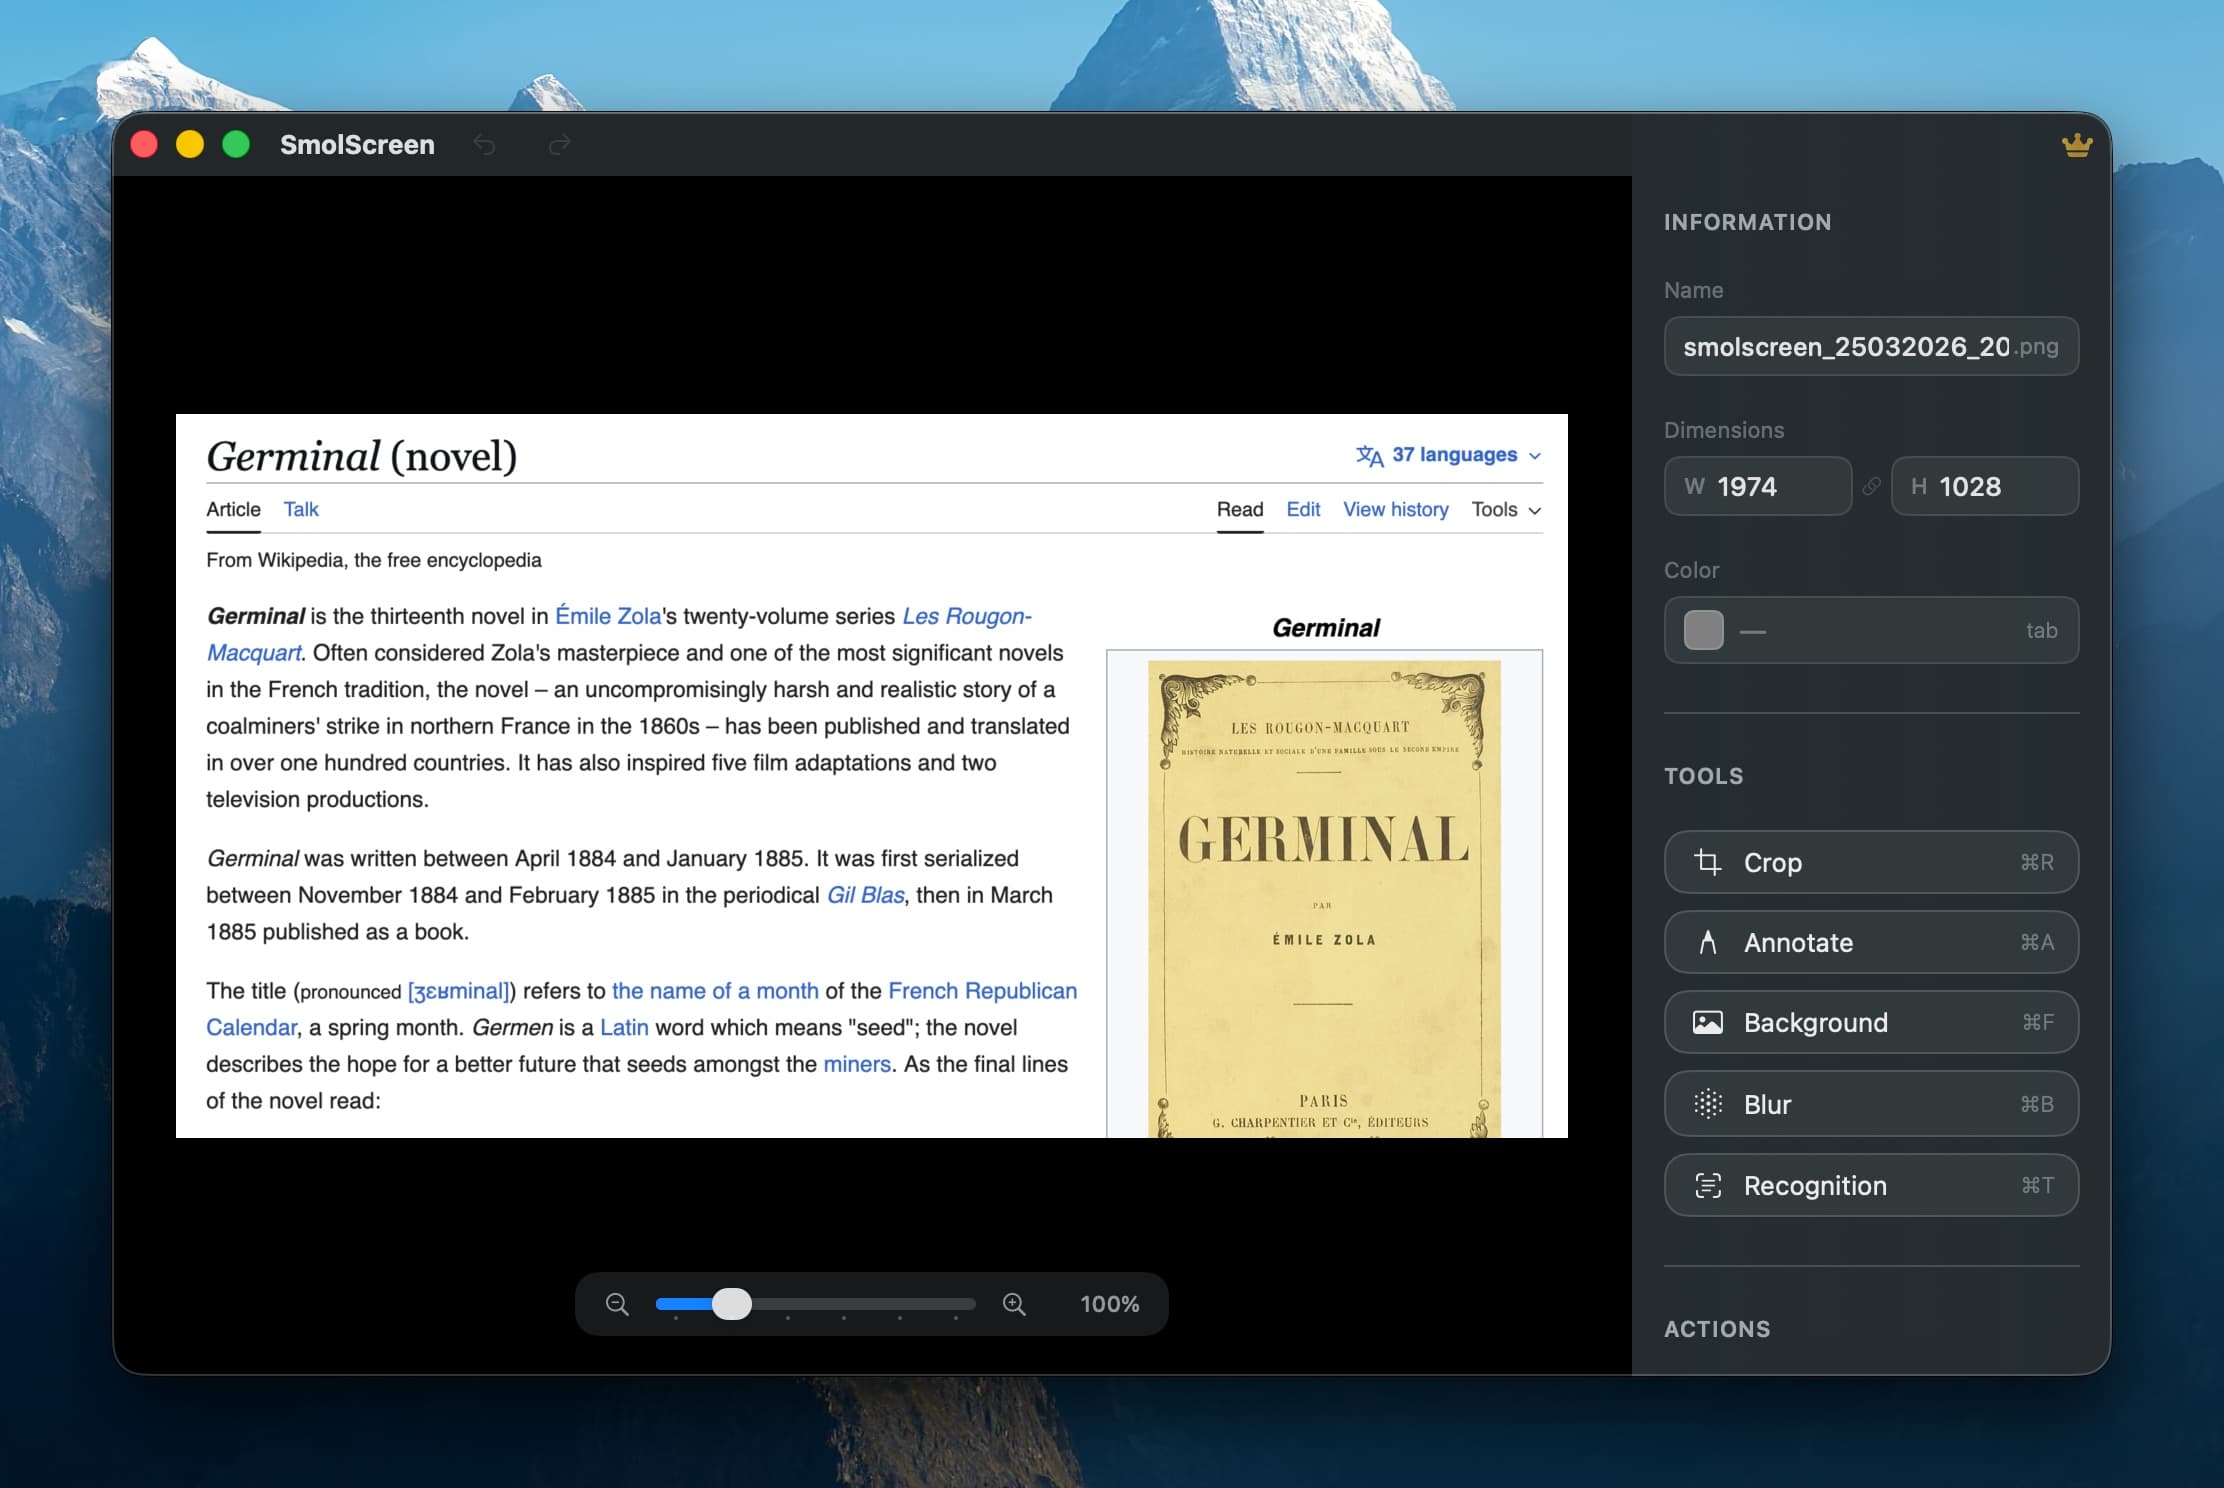Screen dimensions: 2224x1488
Task: Select the Article tab
Action: (x=233, y=509)
